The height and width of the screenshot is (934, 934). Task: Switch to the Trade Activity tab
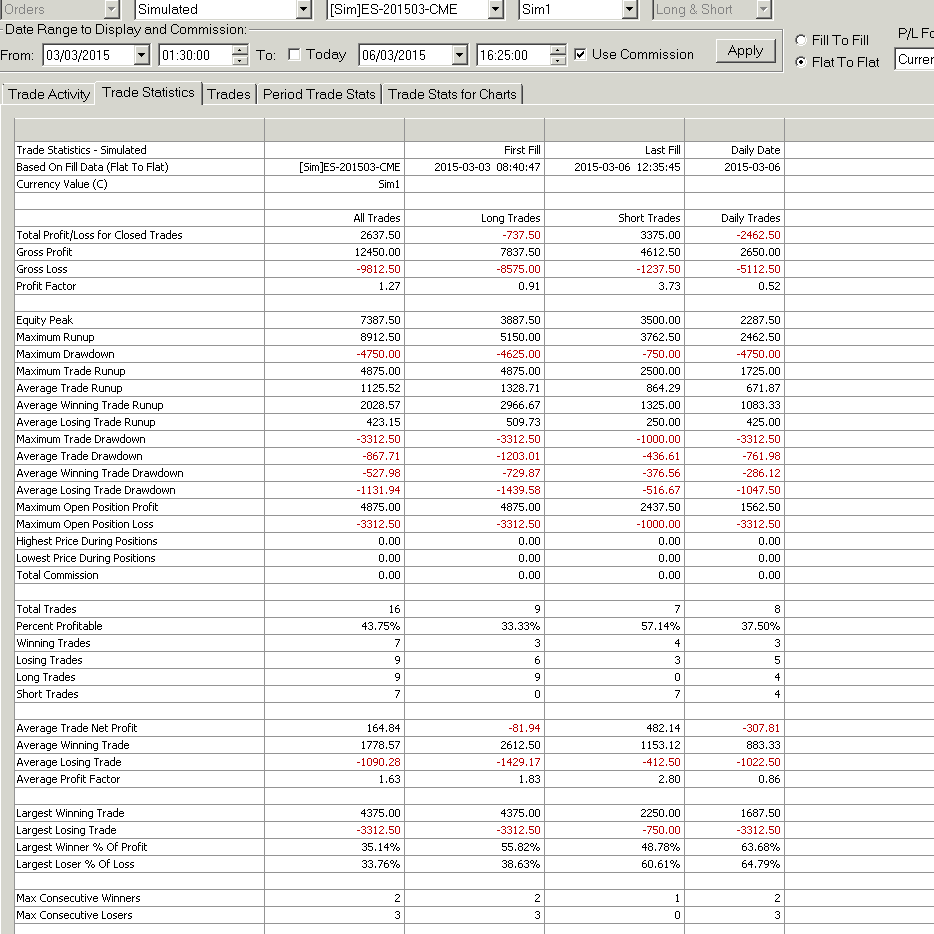[49, 94]
